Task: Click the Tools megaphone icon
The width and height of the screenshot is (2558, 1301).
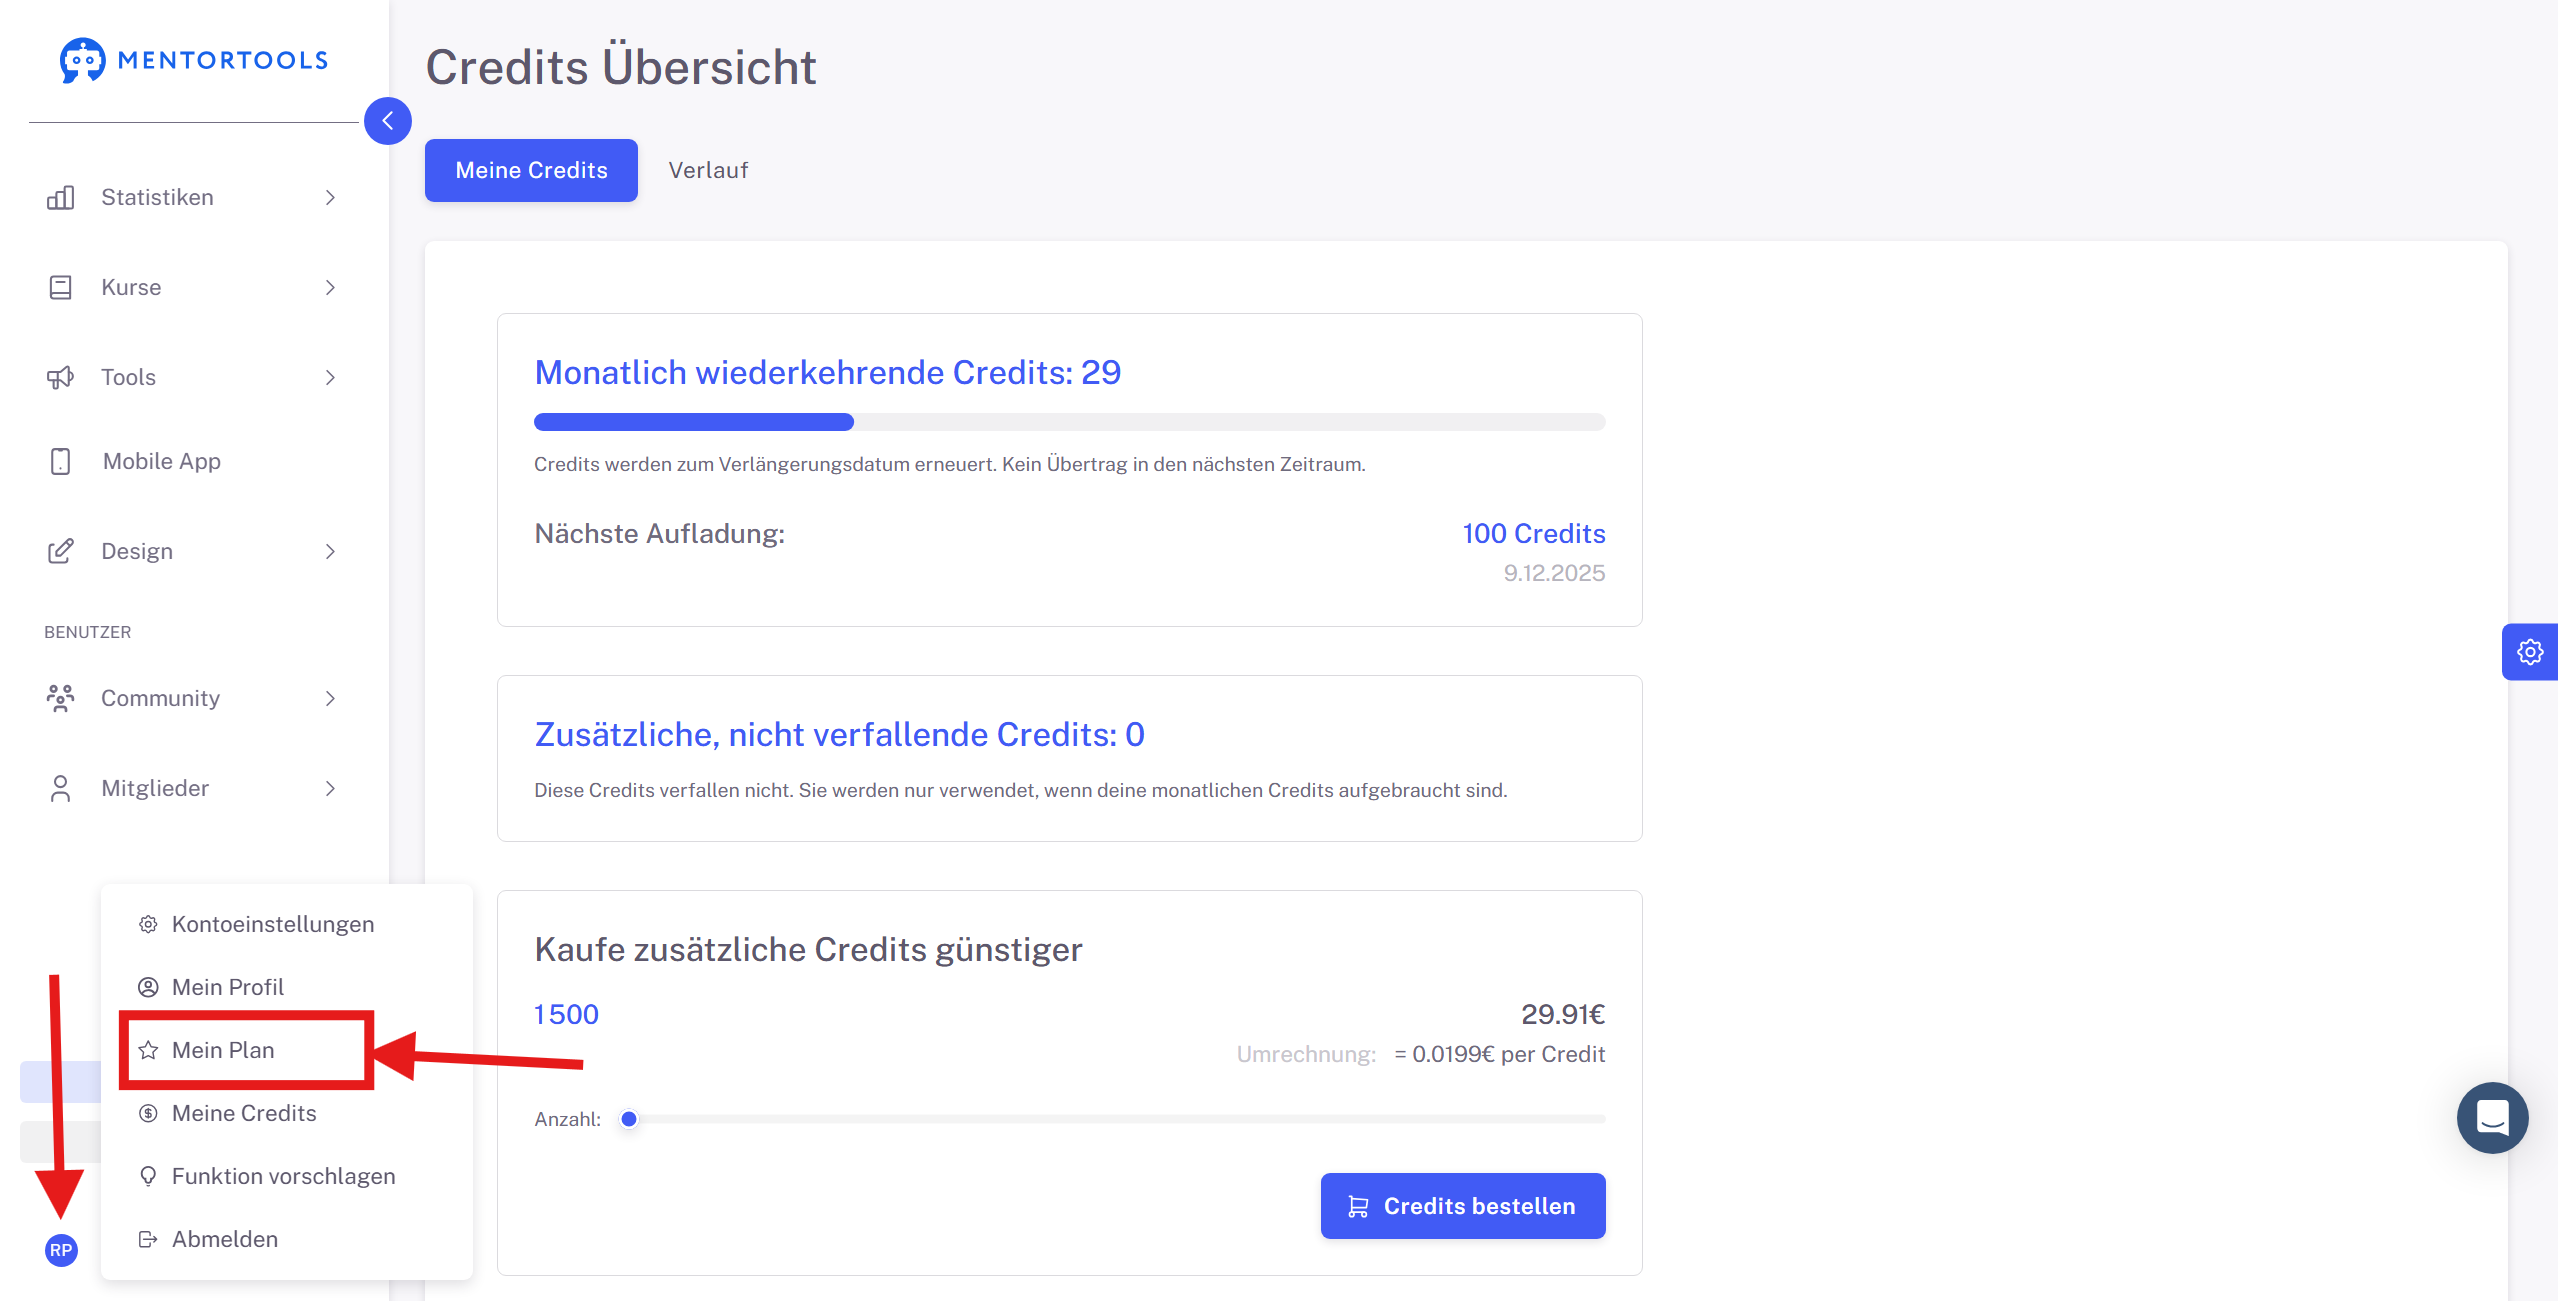Action: click(x=60, y=377)
